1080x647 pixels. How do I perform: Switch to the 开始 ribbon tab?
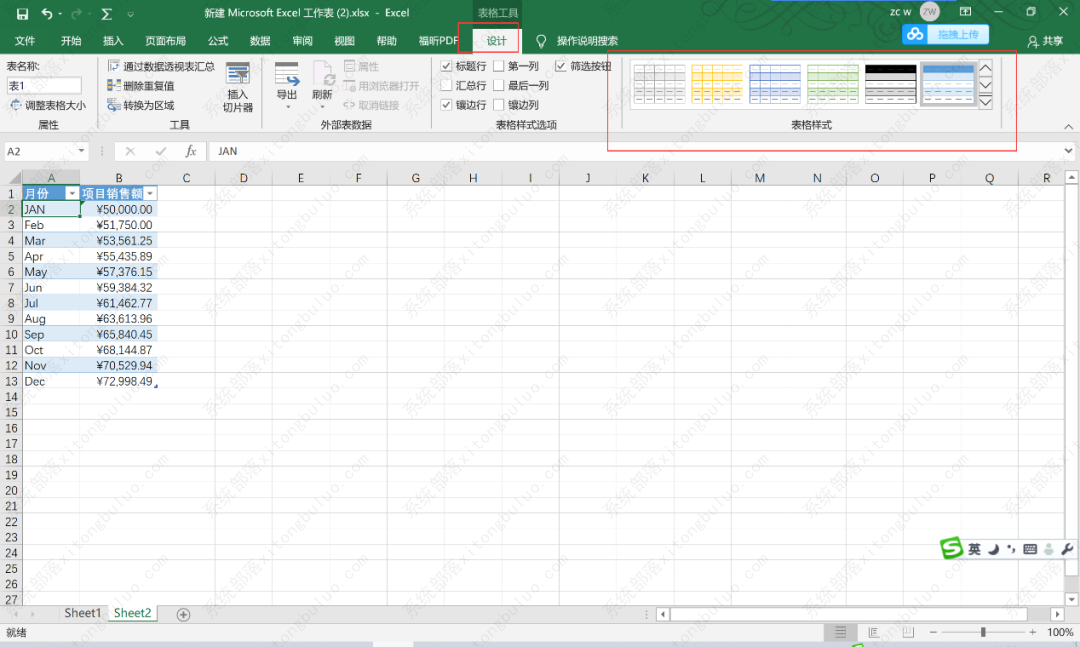click(70, 41)
